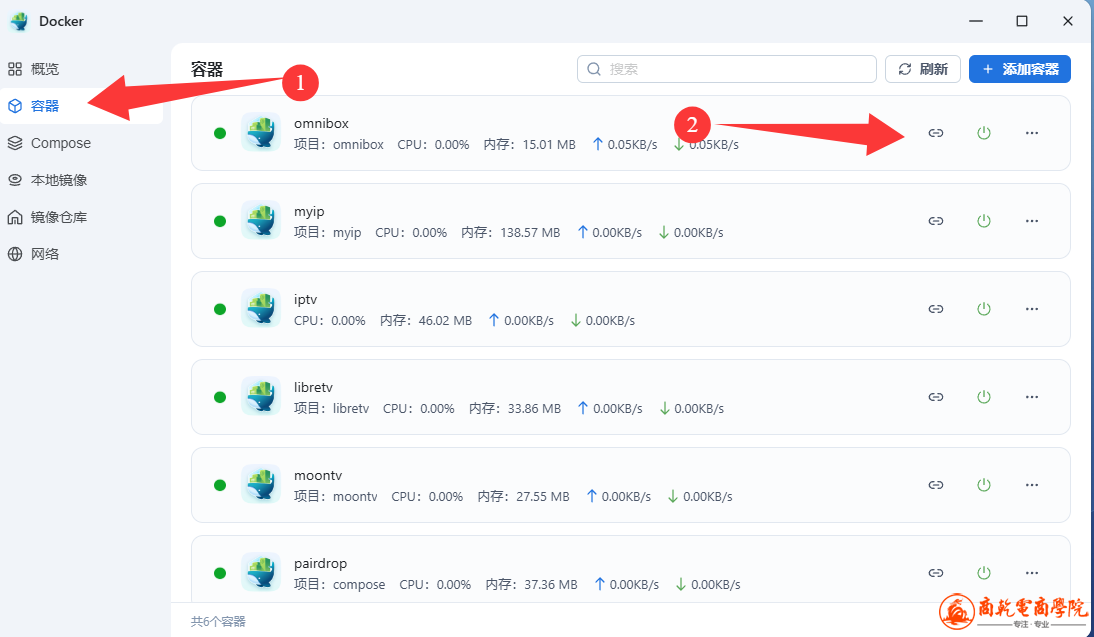
Task: Click the Docker whale logo in title bar
Action: [x=20, y=21]
